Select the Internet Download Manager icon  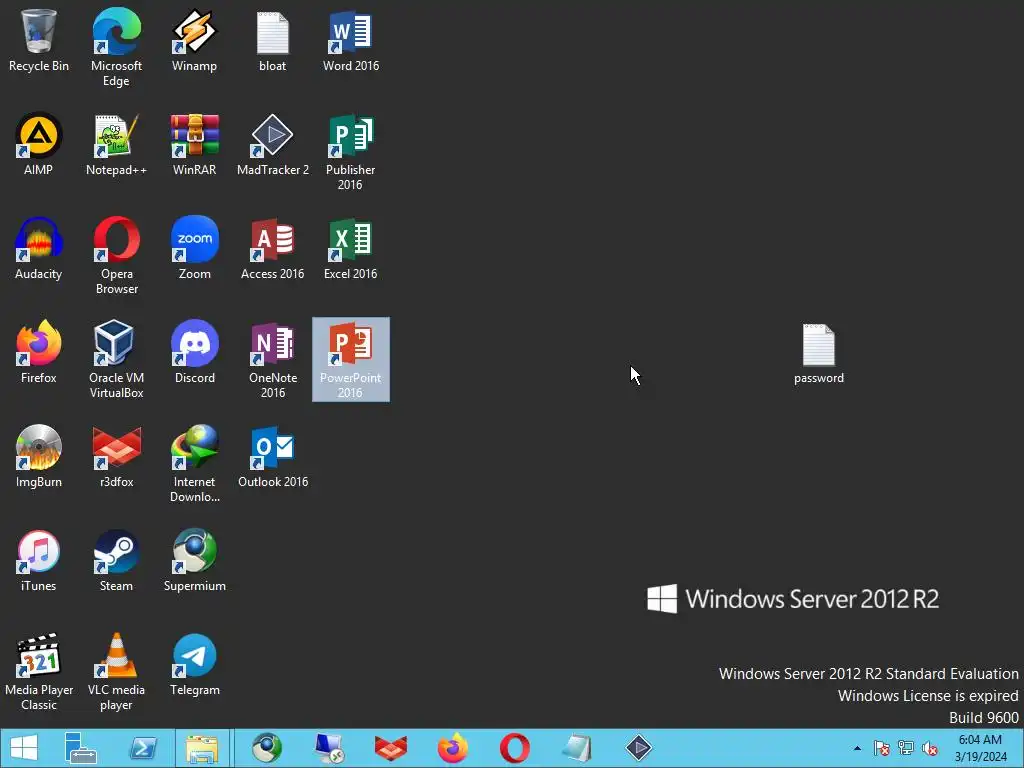coord(195,463)
